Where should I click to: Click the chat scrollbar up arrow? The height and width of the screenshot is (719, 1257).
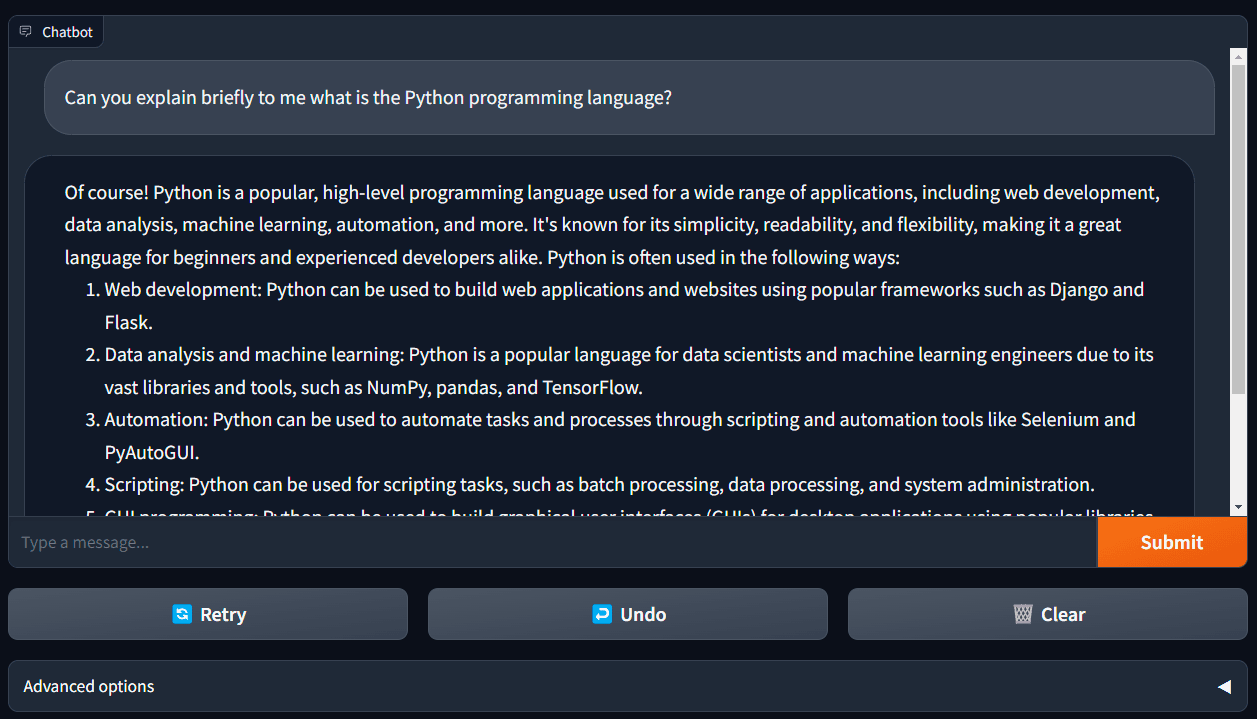1239,56
